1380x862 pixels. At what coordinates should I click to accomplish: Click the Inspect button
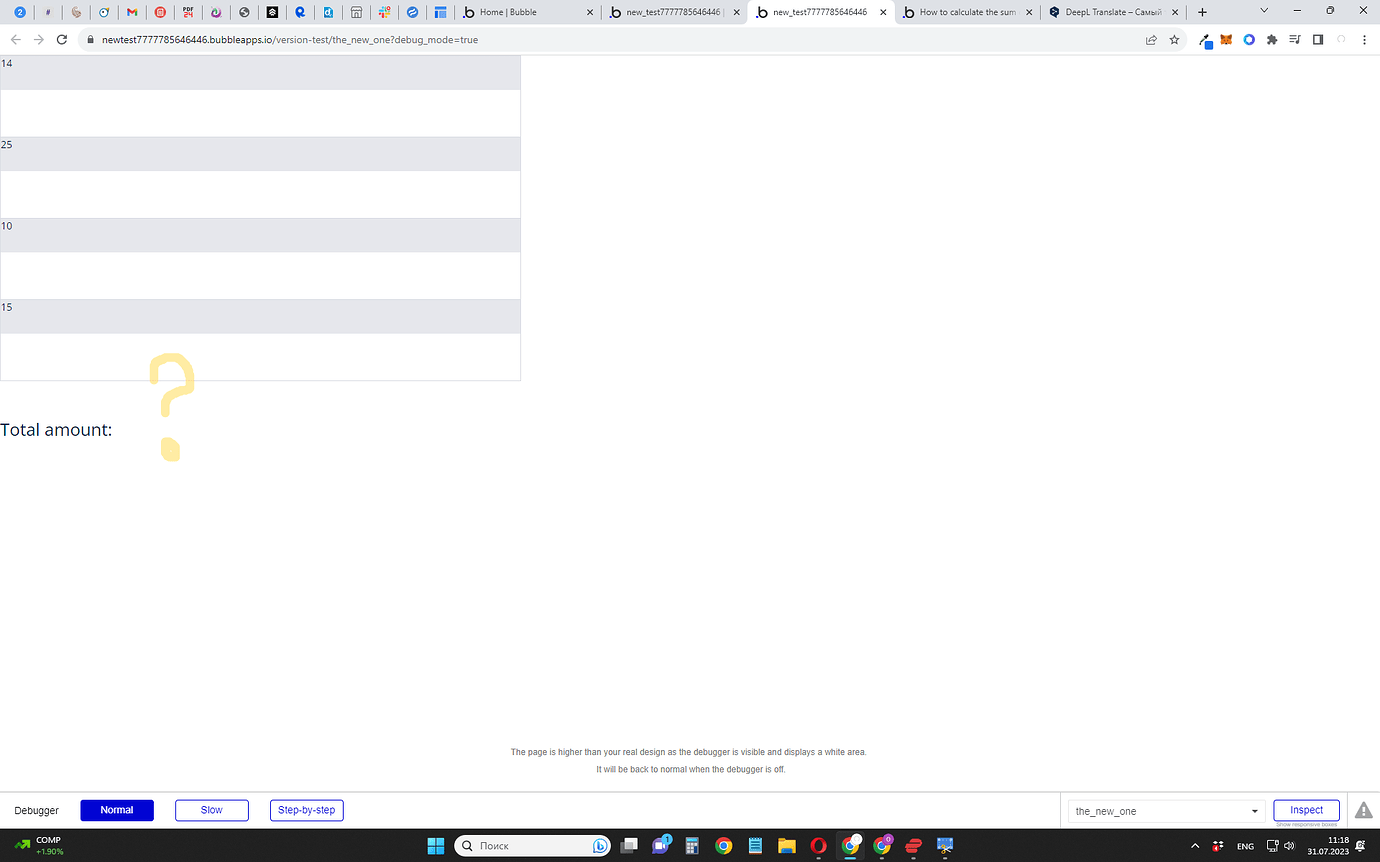(1306, 810)
